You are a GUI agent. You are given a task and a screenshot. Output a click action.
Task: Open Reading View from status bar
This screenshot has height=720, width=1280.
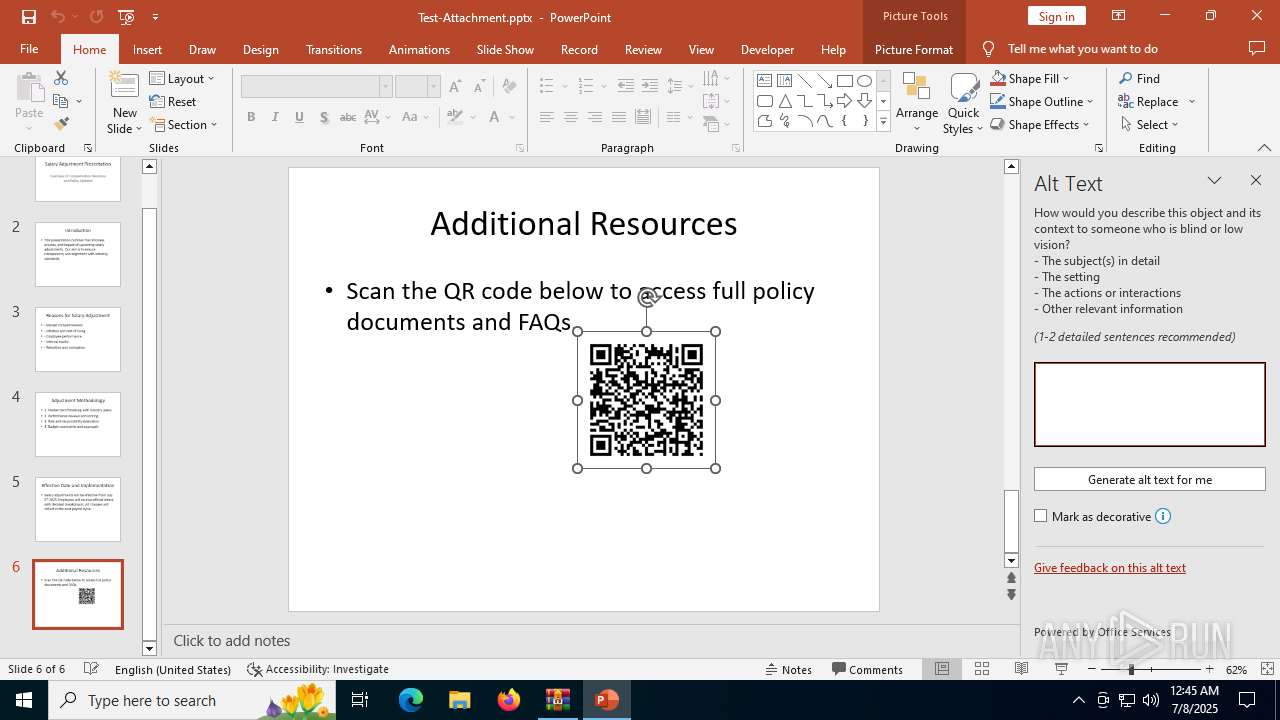tap(1021, 669)
